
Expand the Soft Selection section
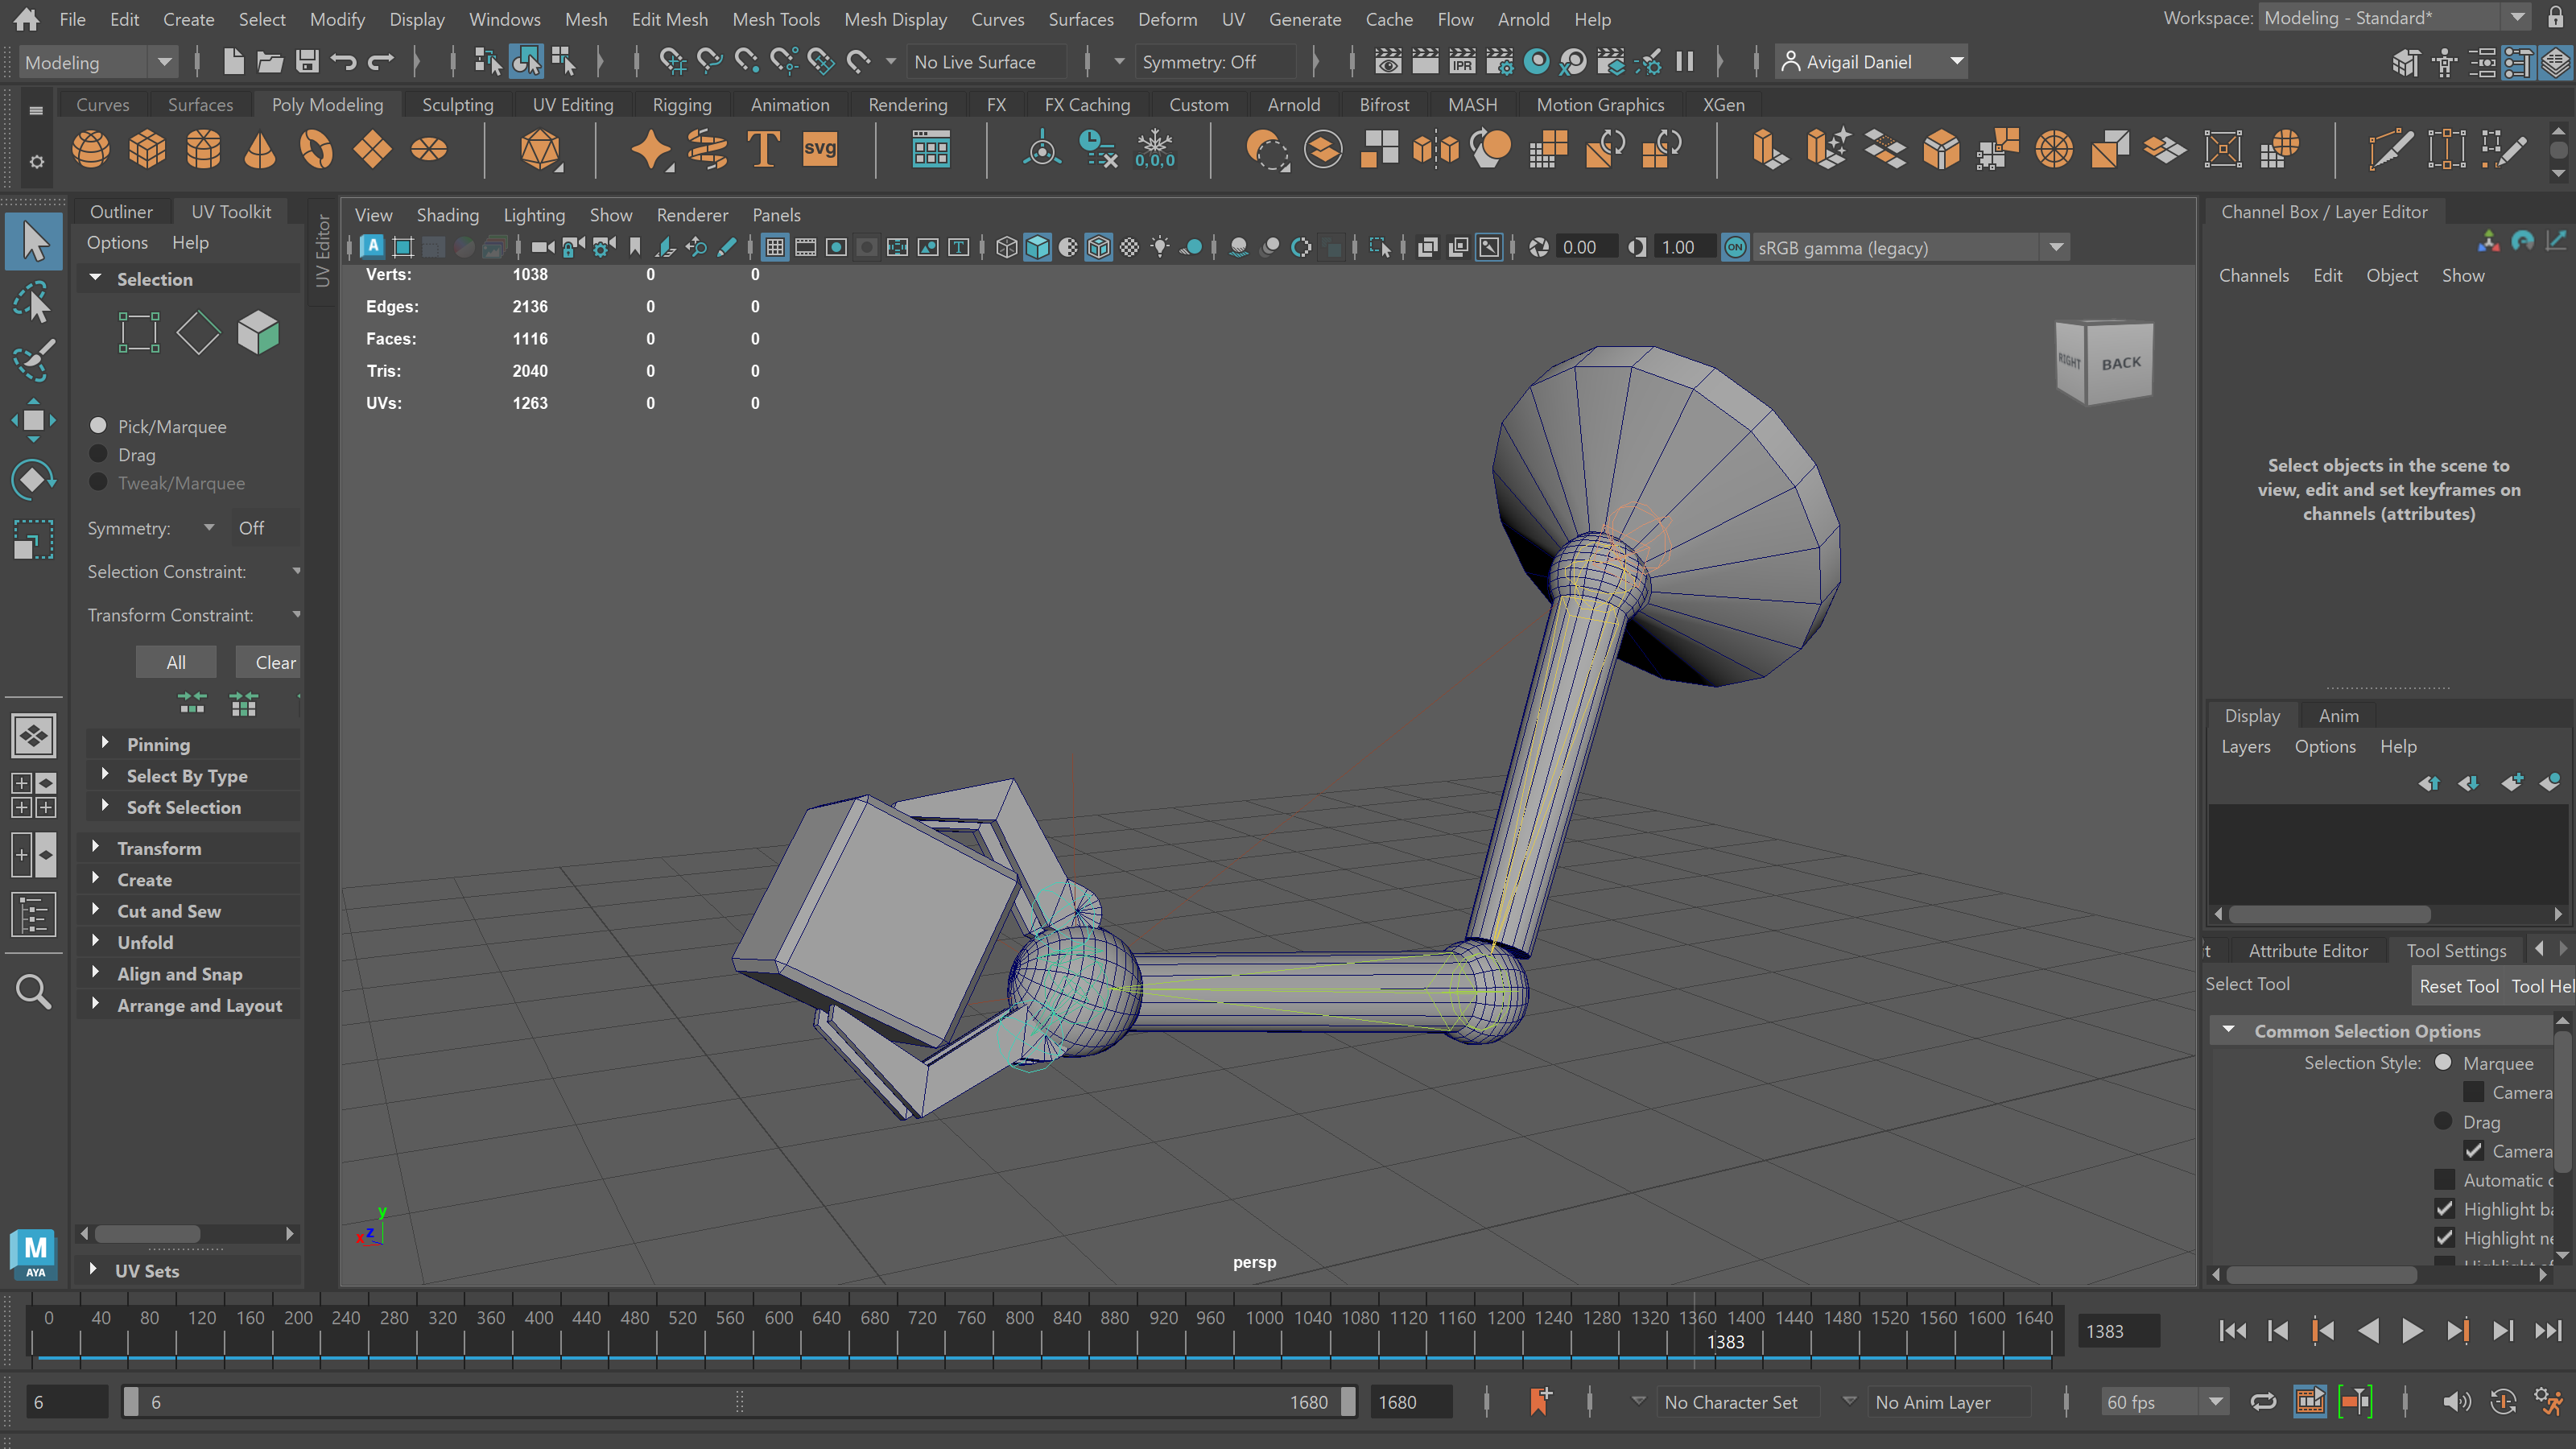point(183,807)
